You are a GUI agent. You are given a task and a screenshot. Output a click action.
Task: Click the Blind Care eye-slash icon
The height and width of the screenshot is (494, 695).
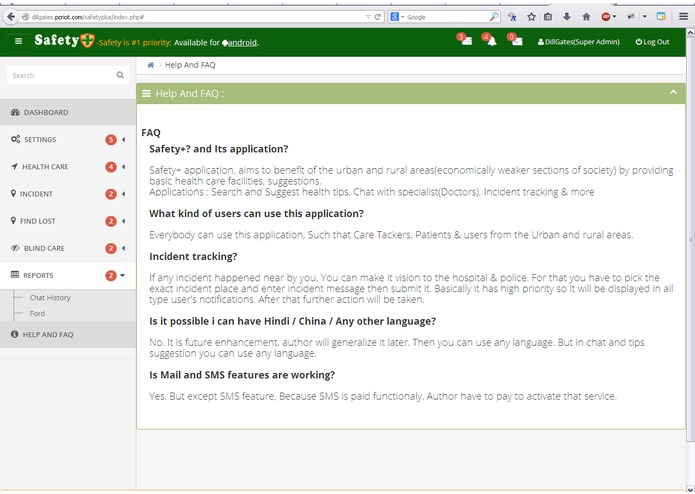15,248
